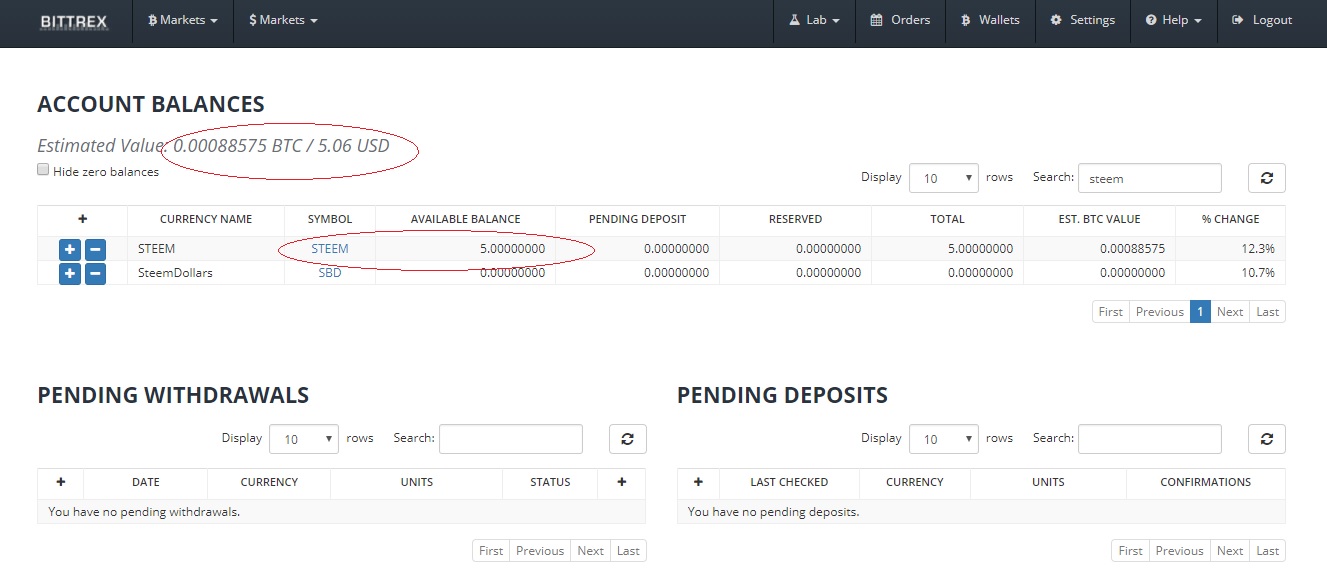1327x575 pixels.
Task: Click Last in pending deposits pagination
Action: coord(1268,551)
